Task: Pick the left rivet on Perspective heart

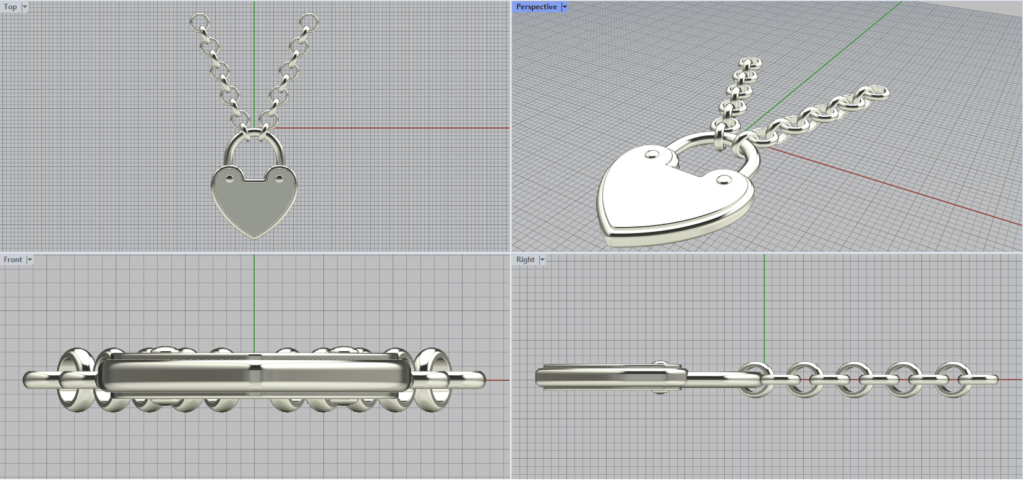Action: 651,155
